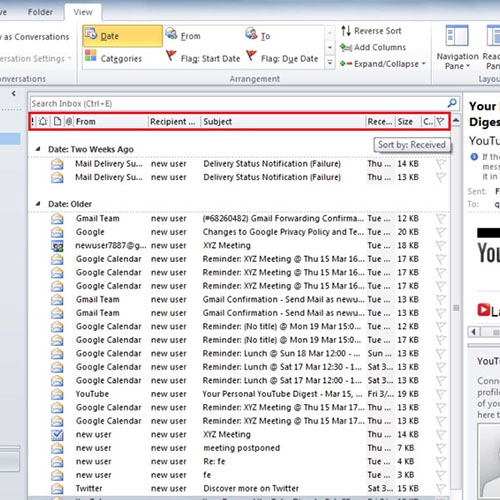Screen dimensions: 500x500
Task: Collapse the navigation pane chevron
Action: pyautogui.click(x=13, y=94)
